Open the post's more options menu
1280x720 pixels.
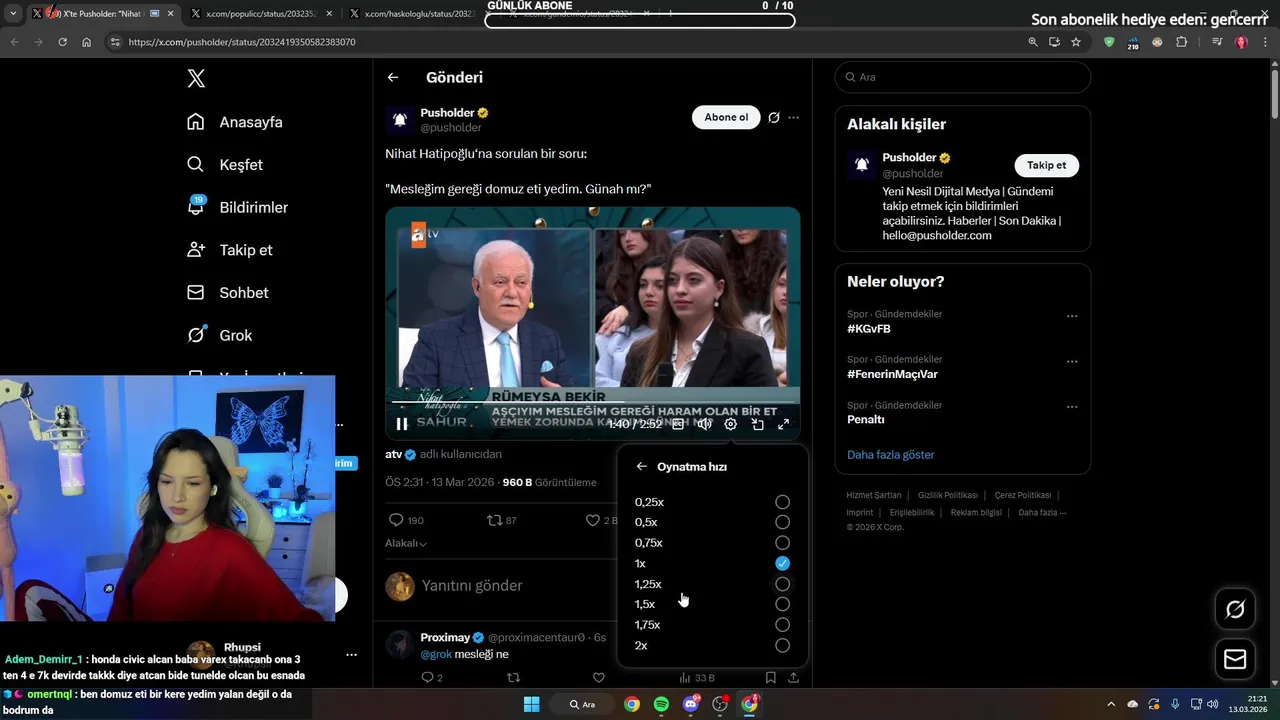pyautogui.click(x=793, y=118)
